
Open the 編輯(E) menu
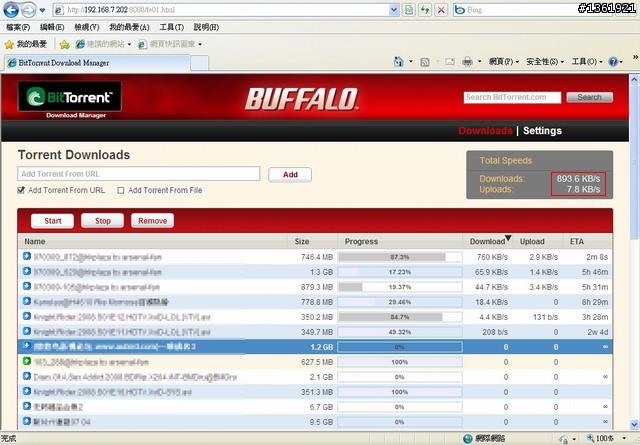tap(52, 27)
